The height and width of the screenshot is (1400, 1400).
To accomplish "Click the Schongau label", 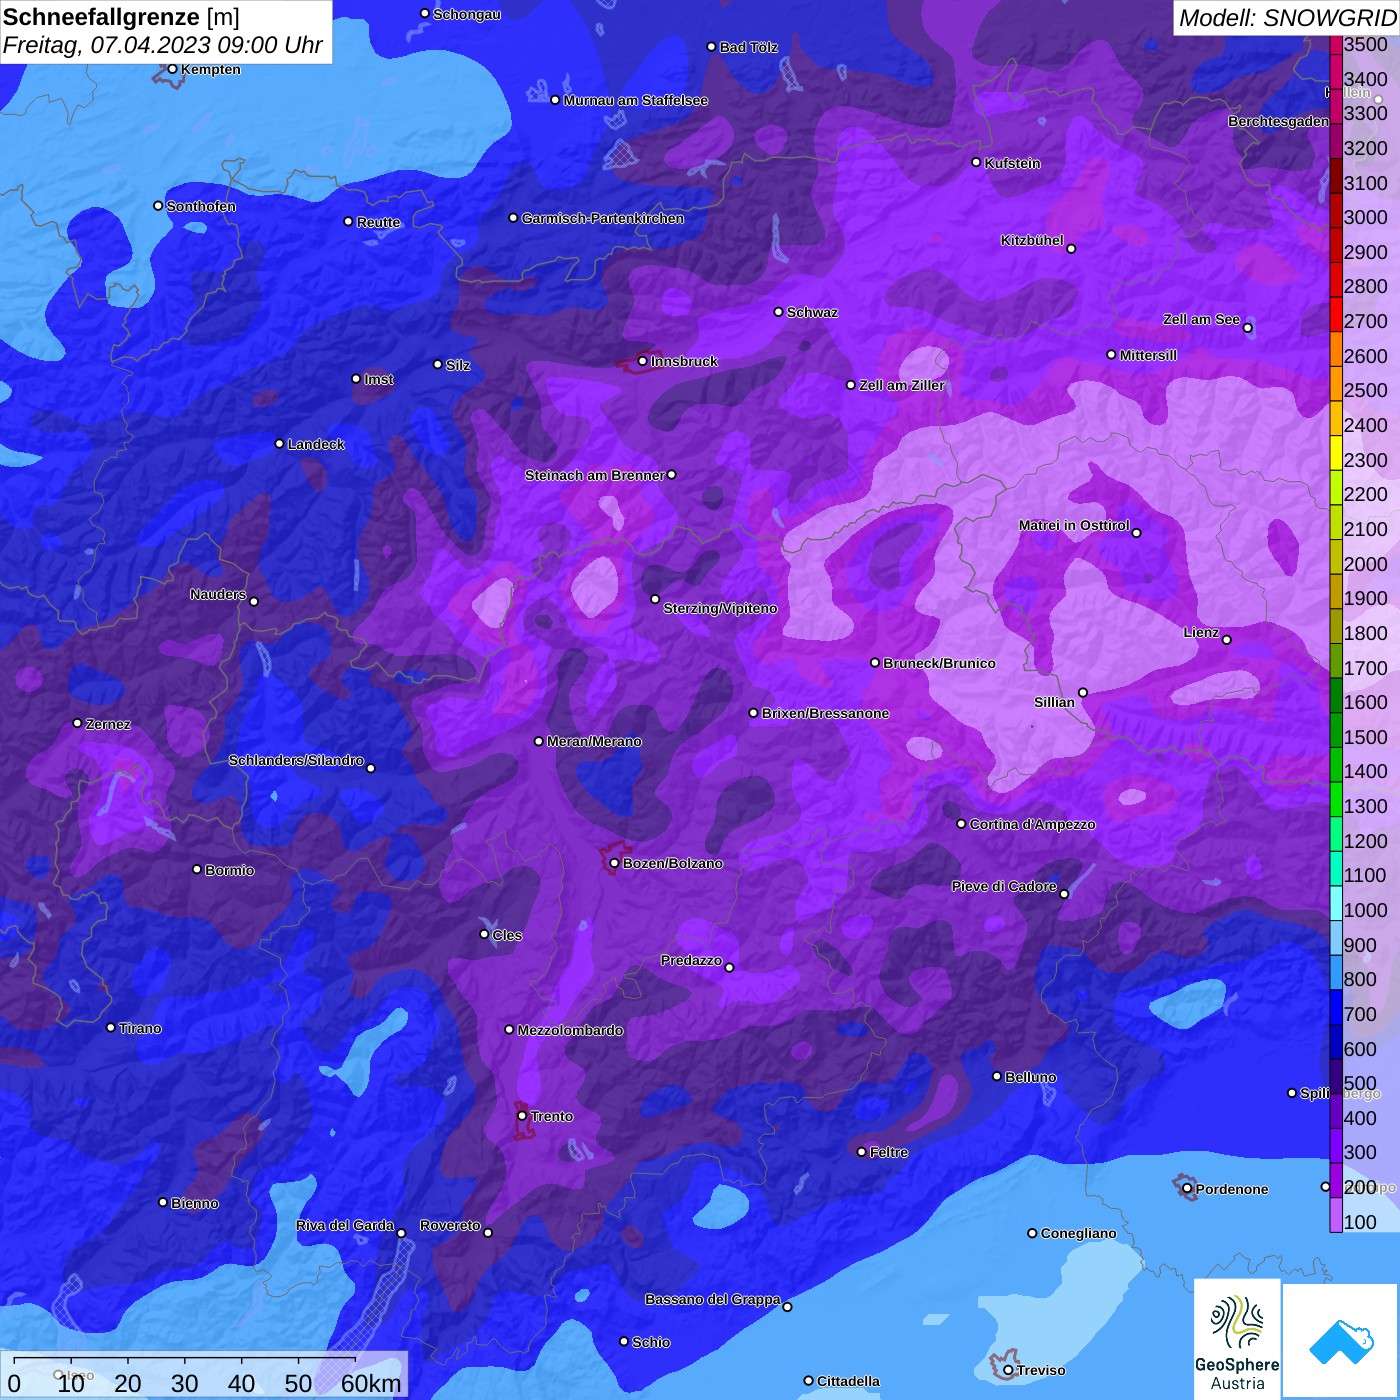I will point(467,14).
